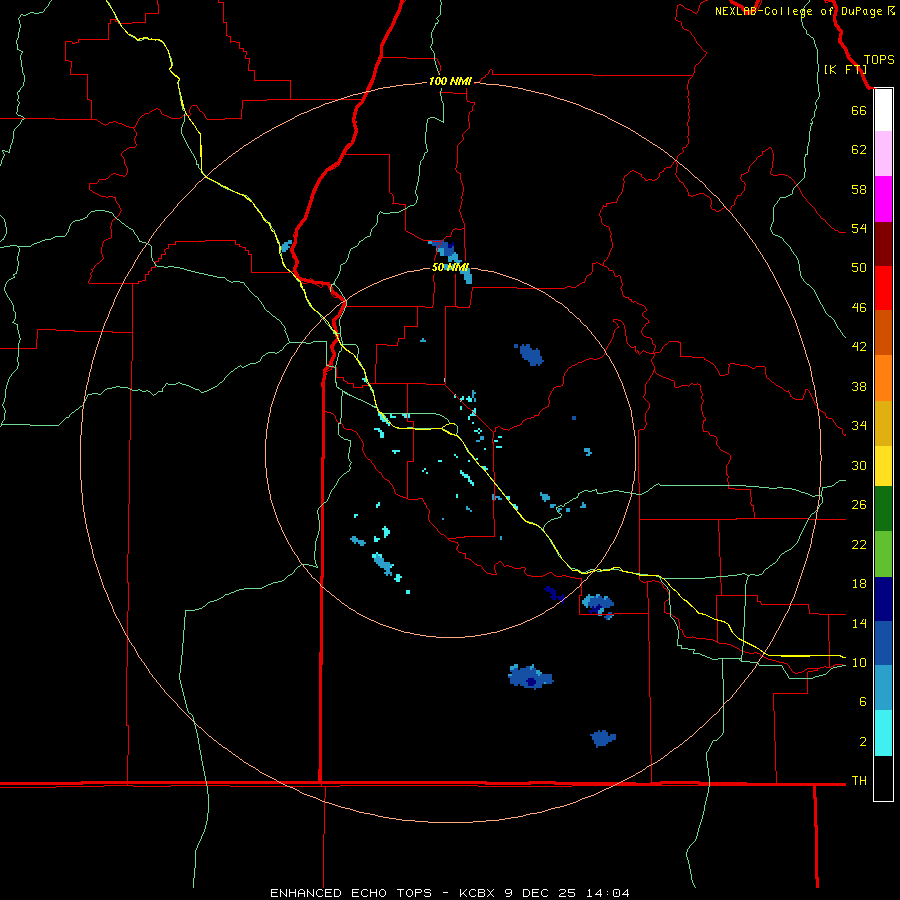Click the black TH legend swatch
Screen dimensions: 900x900
[883, 778]
